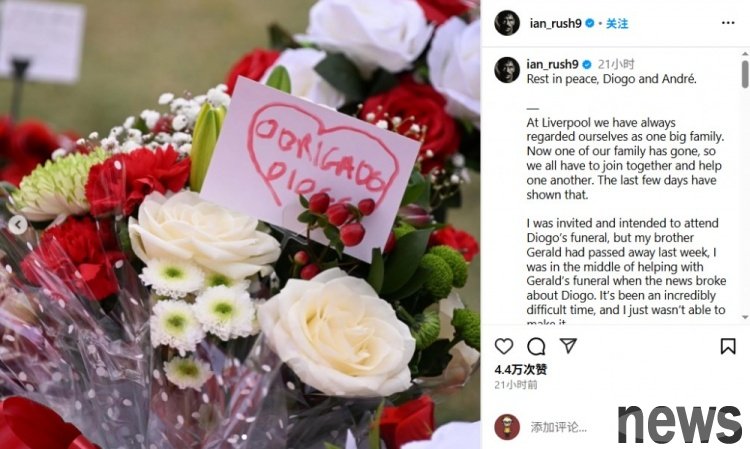The height and width of the screenshot is (449, 750).
Task: Click the caption scrollbar thumb
Action: [745, 74]
